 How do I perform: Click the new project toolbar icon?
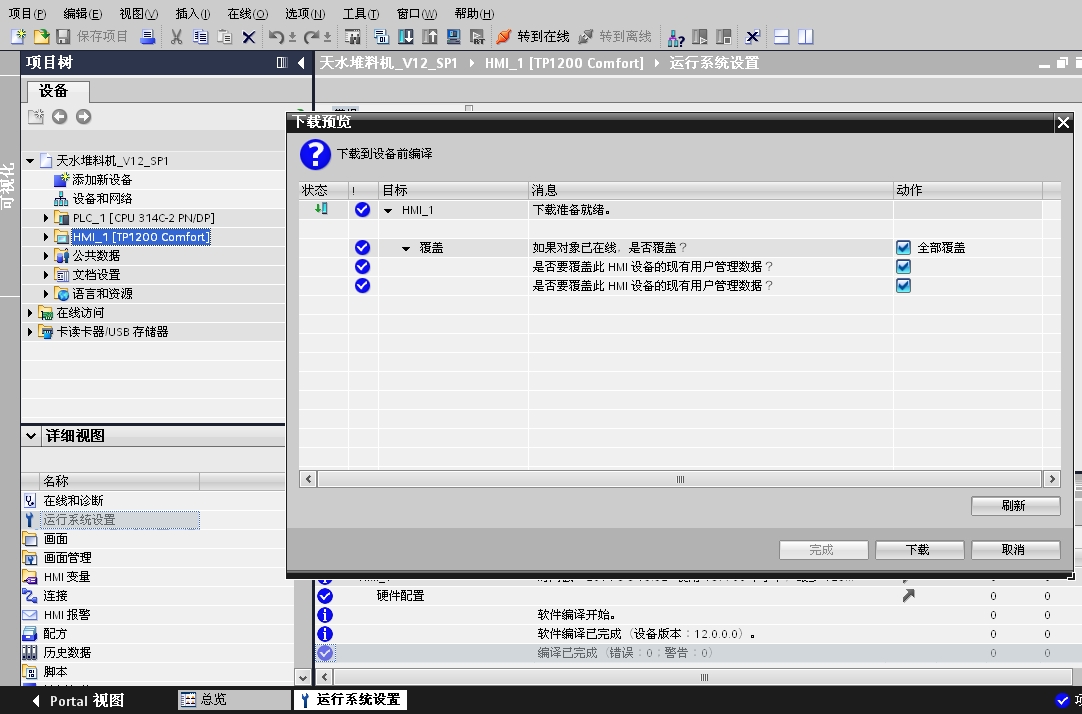tap(19, 37)
